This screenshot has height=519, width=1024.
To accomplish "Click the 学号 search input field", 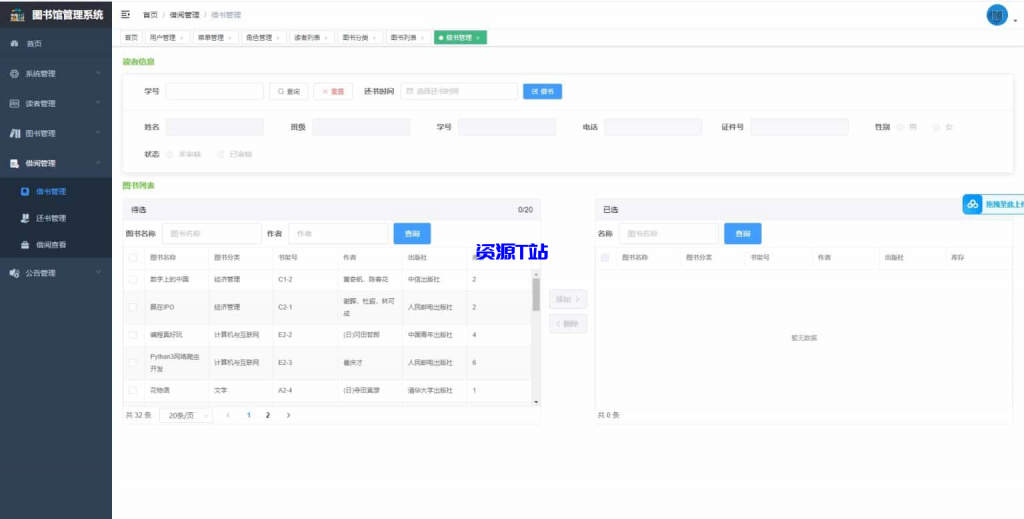I will pyautogui.click(x=215, y=91).
